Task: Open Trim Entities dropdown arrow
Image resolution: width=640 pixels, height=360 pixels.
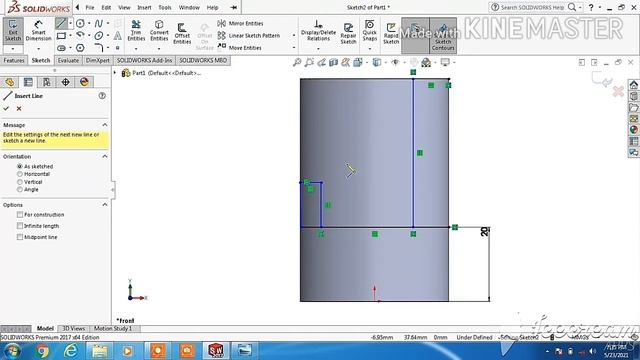Action: 136,49
